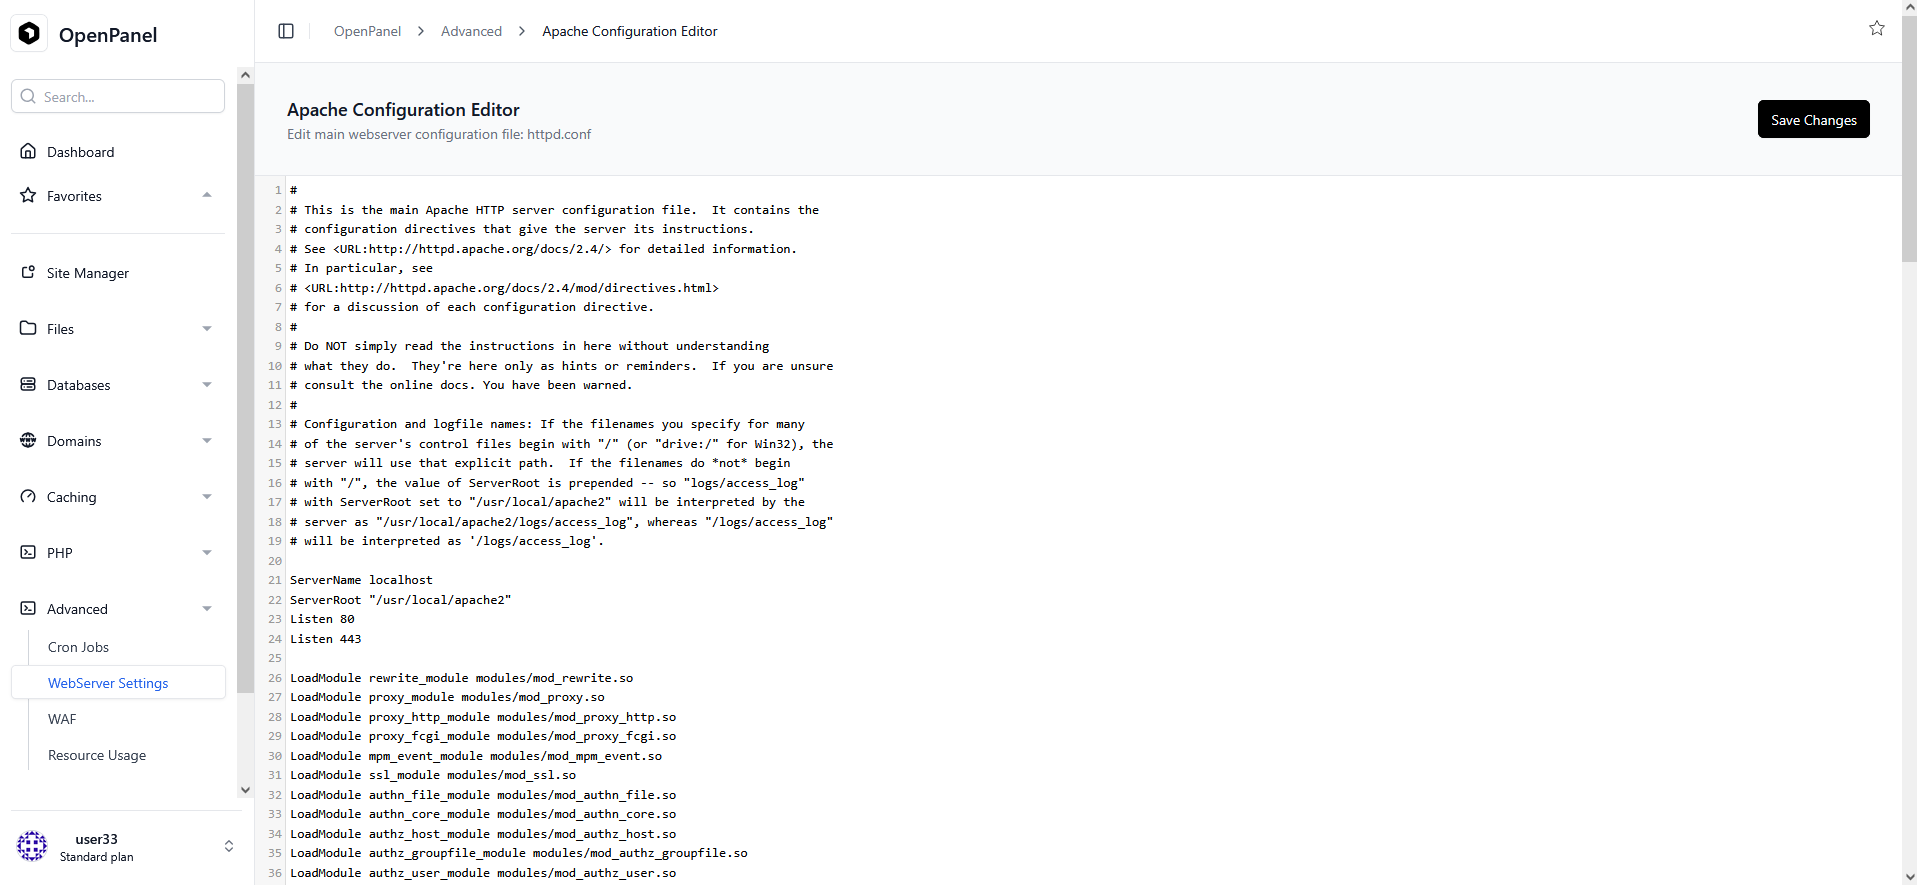Click the PHP terminal icon
This screenshot has height=885, width=1917.
(28, 552)
